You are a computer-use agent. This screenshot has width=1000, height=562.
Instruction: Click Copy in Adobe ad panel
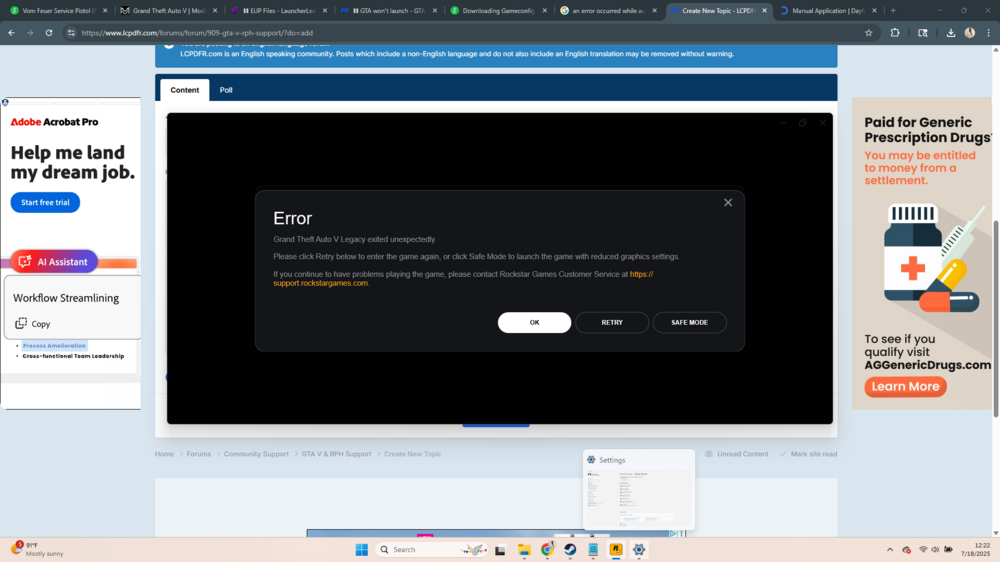coord(33,323)
